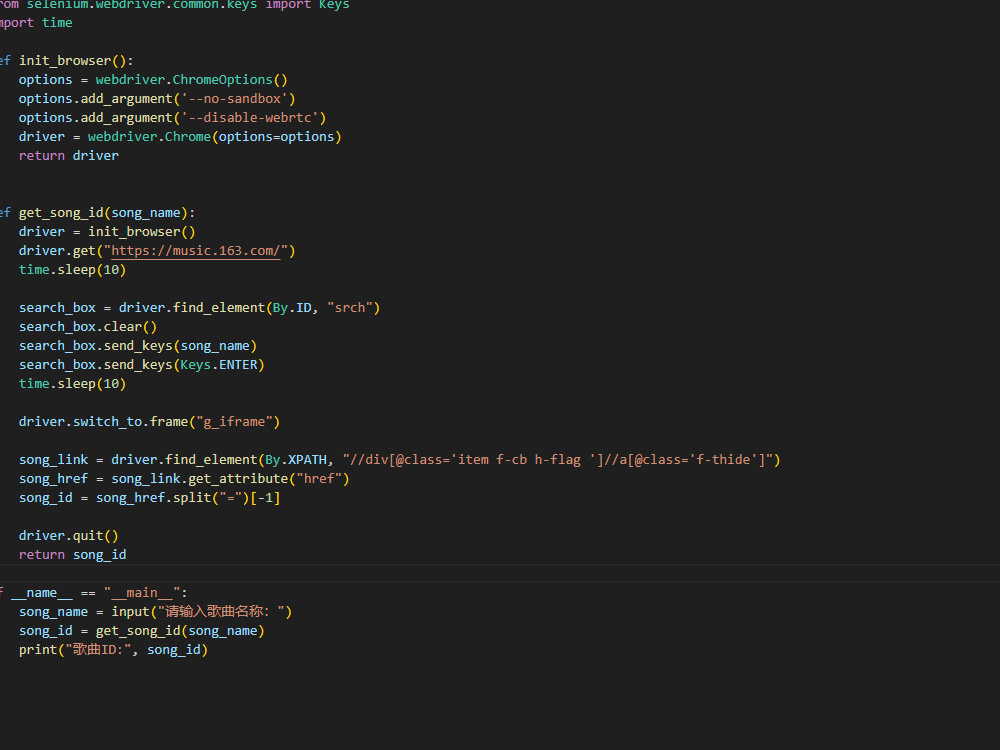Click By.XPATH in the song_link line

pos(295,460)
